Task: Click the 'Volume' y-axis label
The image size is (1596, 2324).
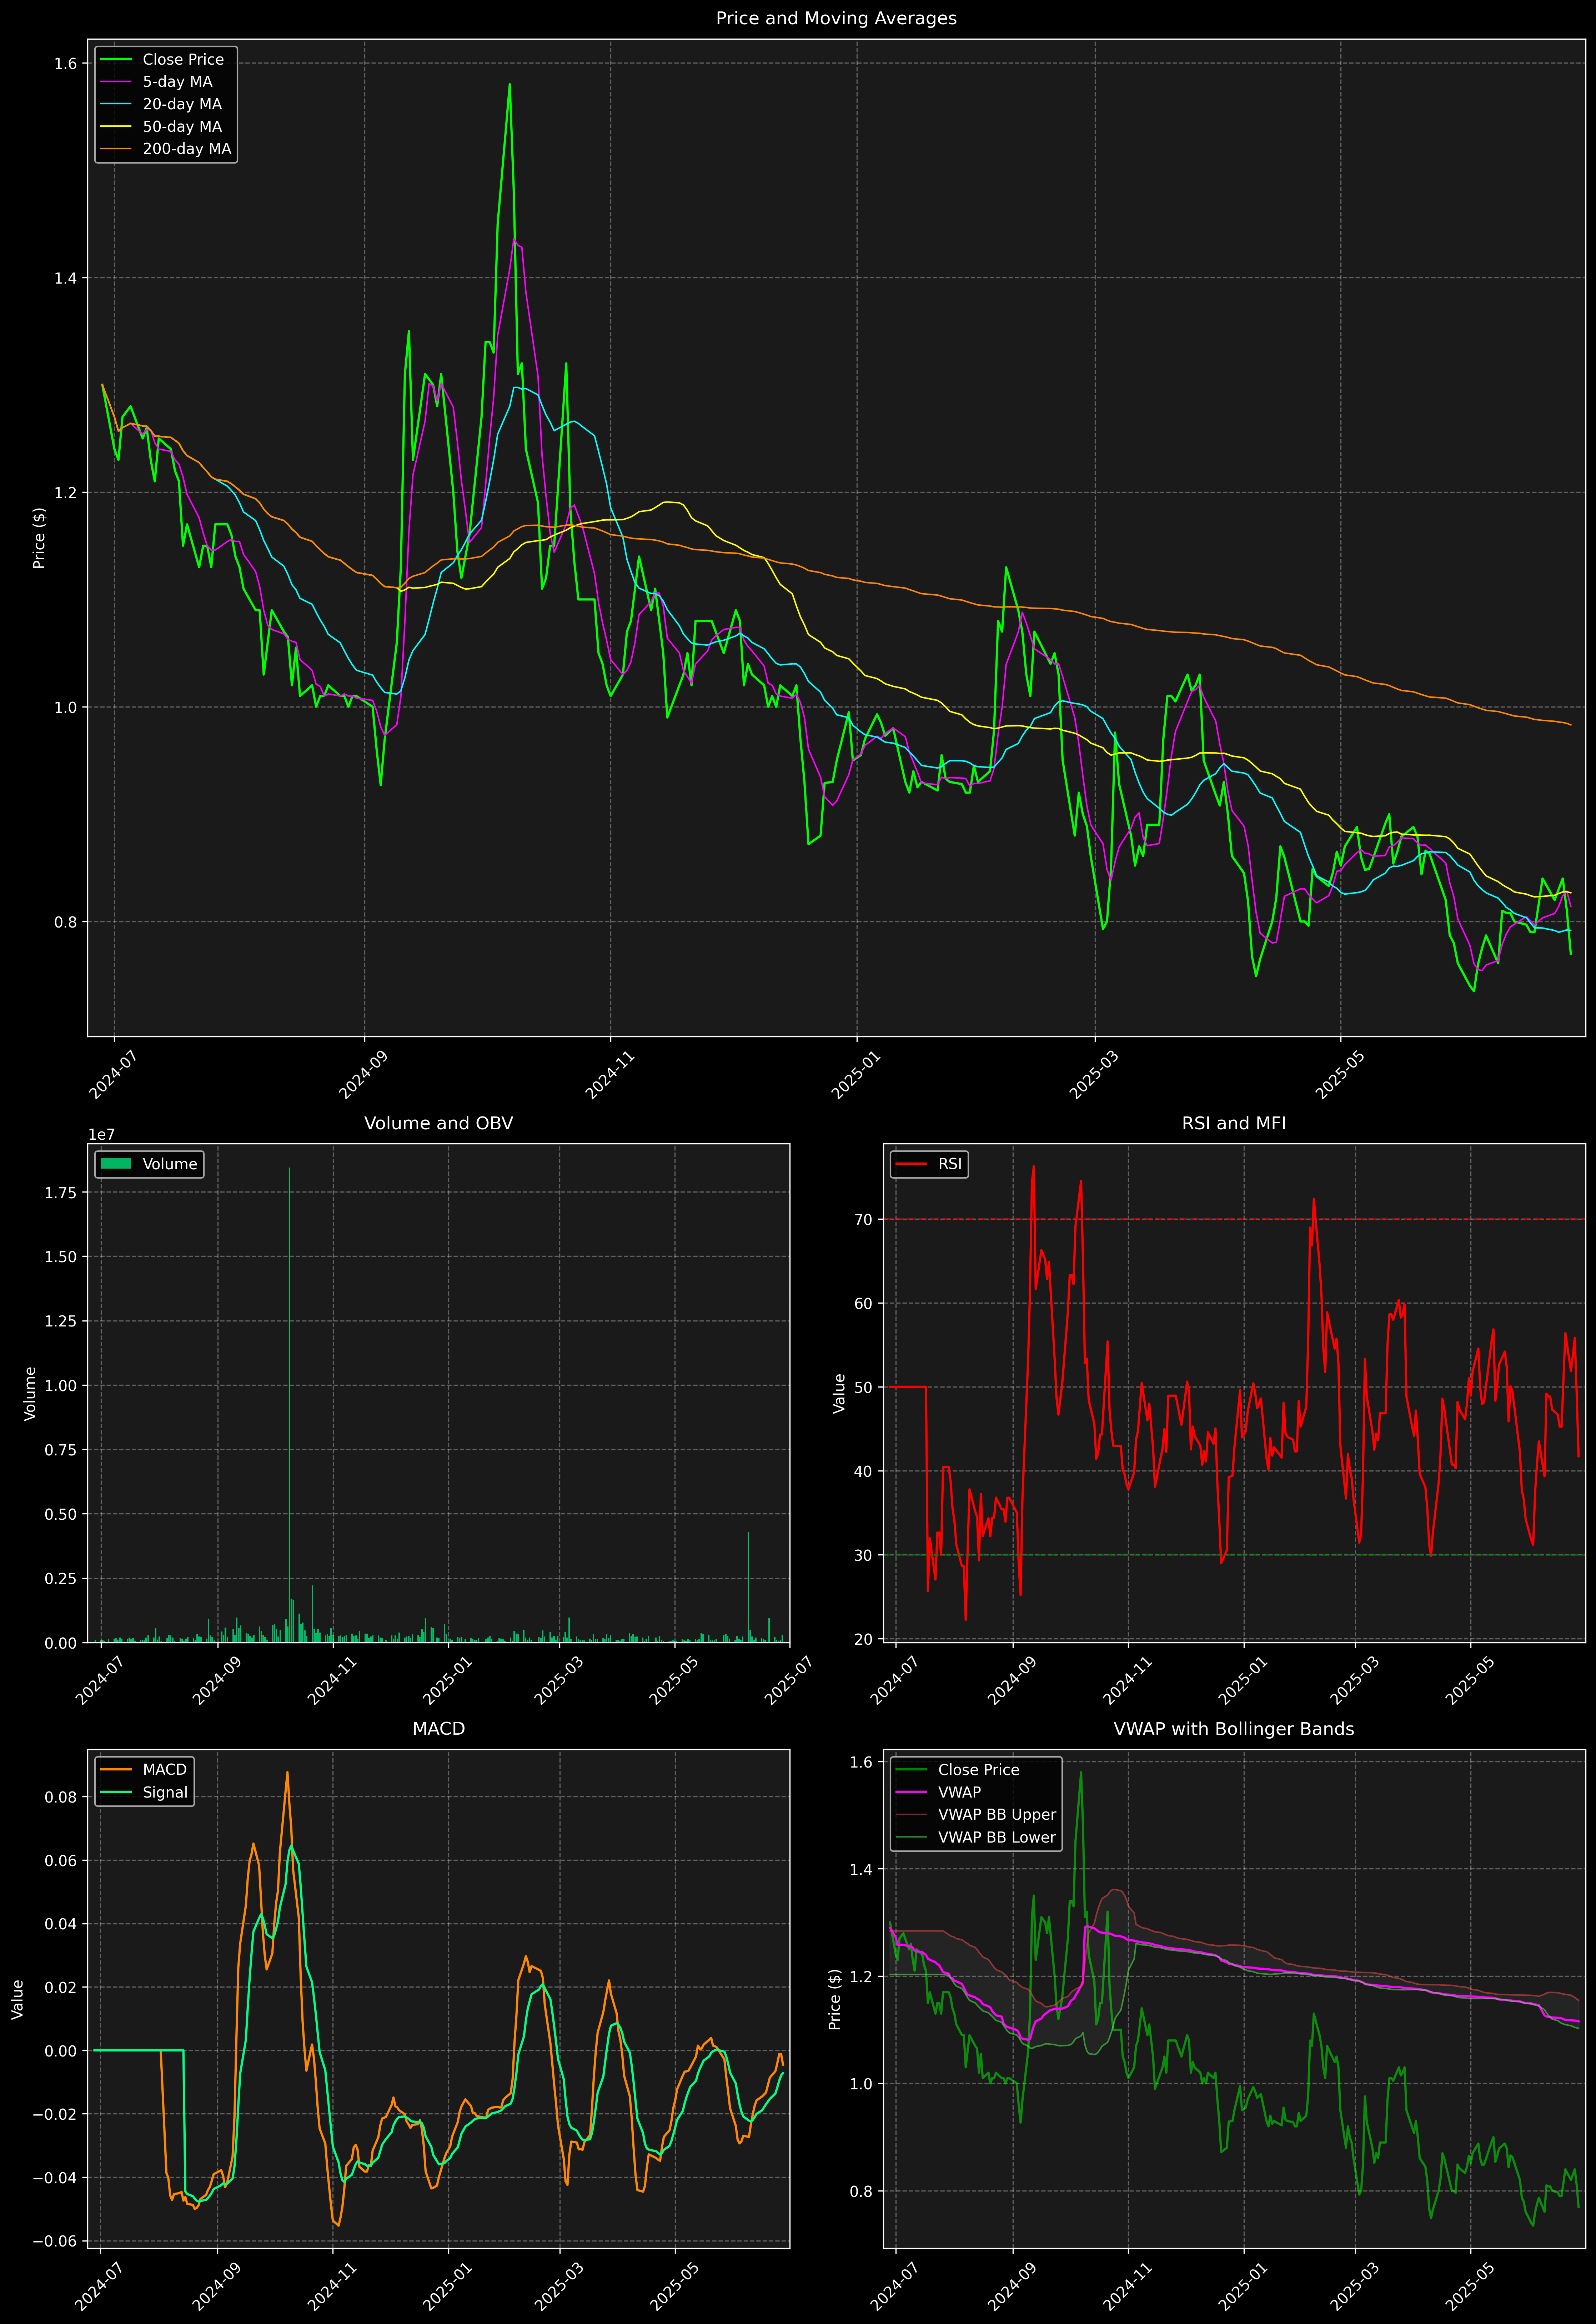Action: 30,1393
